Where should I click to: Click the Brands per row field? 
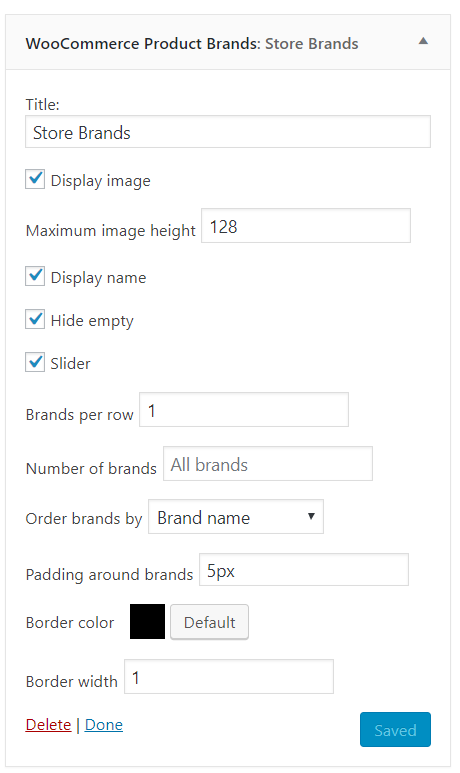pyautogui.click(x=244, y=410)
